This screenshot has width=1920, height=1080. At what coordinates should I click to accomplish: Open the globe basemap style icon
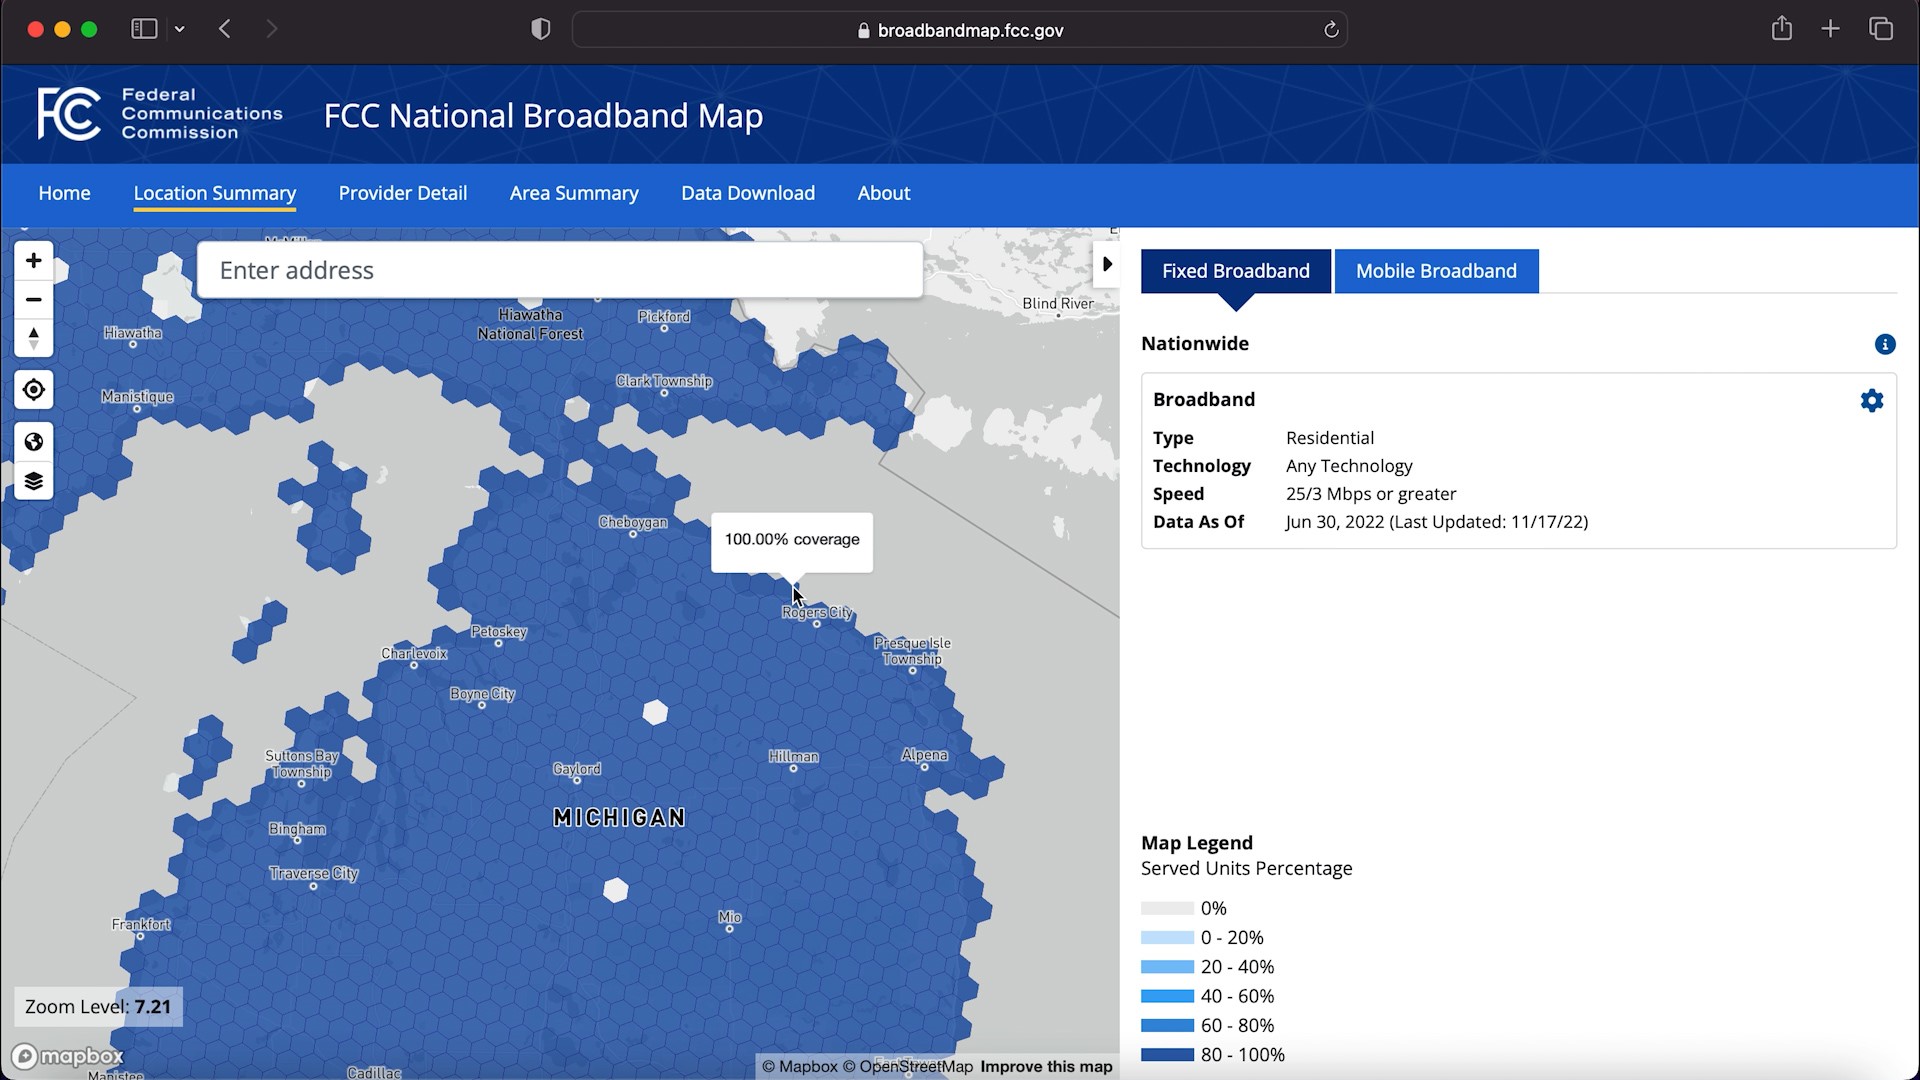point(33,441)
